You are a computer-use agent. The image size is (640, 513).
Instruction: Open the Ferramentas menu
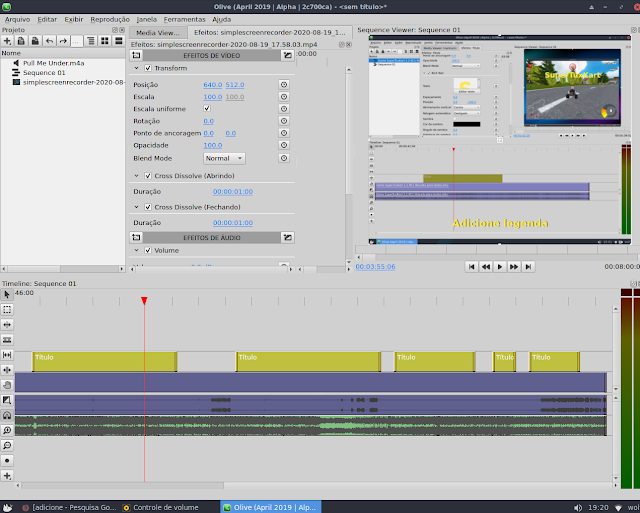click(x=184, y=19)
